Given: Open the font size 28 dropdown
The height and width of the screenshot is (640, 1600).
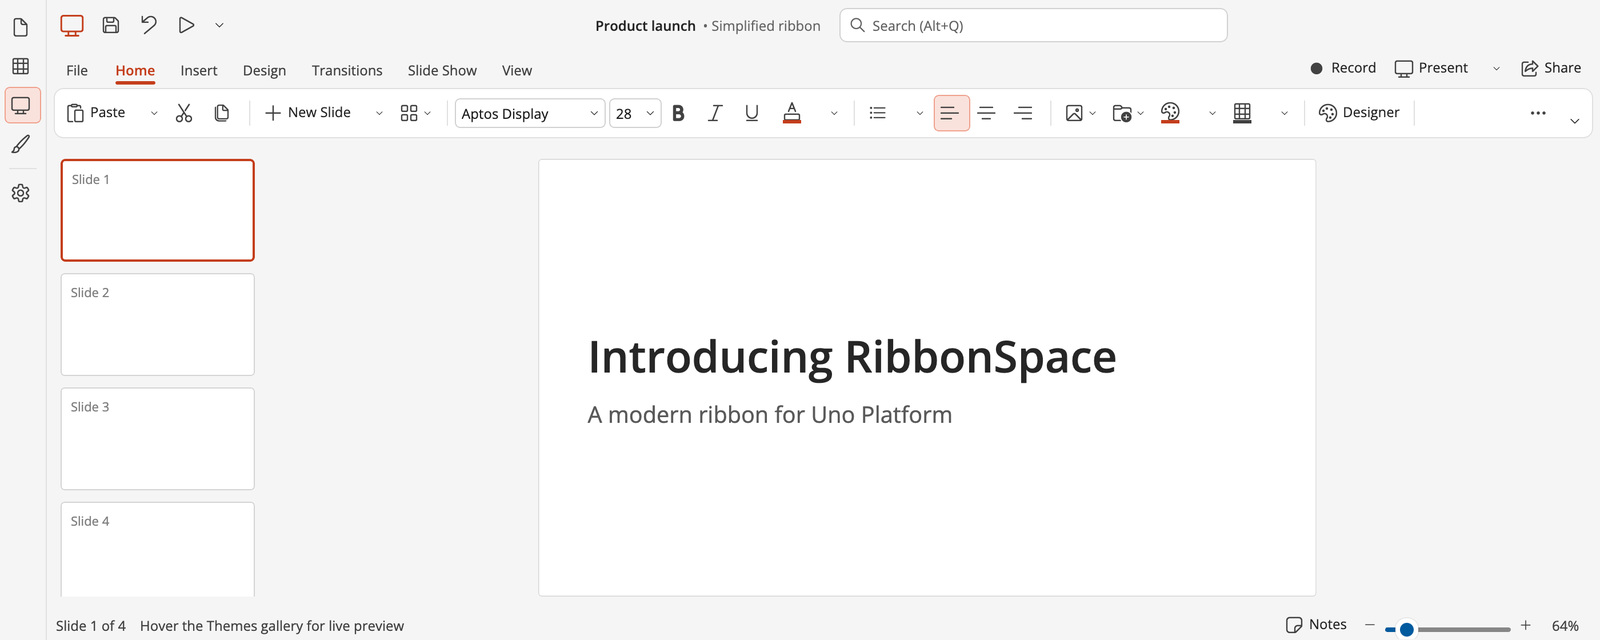Looking at the screenshot, I should pyautogui.click(x=636, y=113).
